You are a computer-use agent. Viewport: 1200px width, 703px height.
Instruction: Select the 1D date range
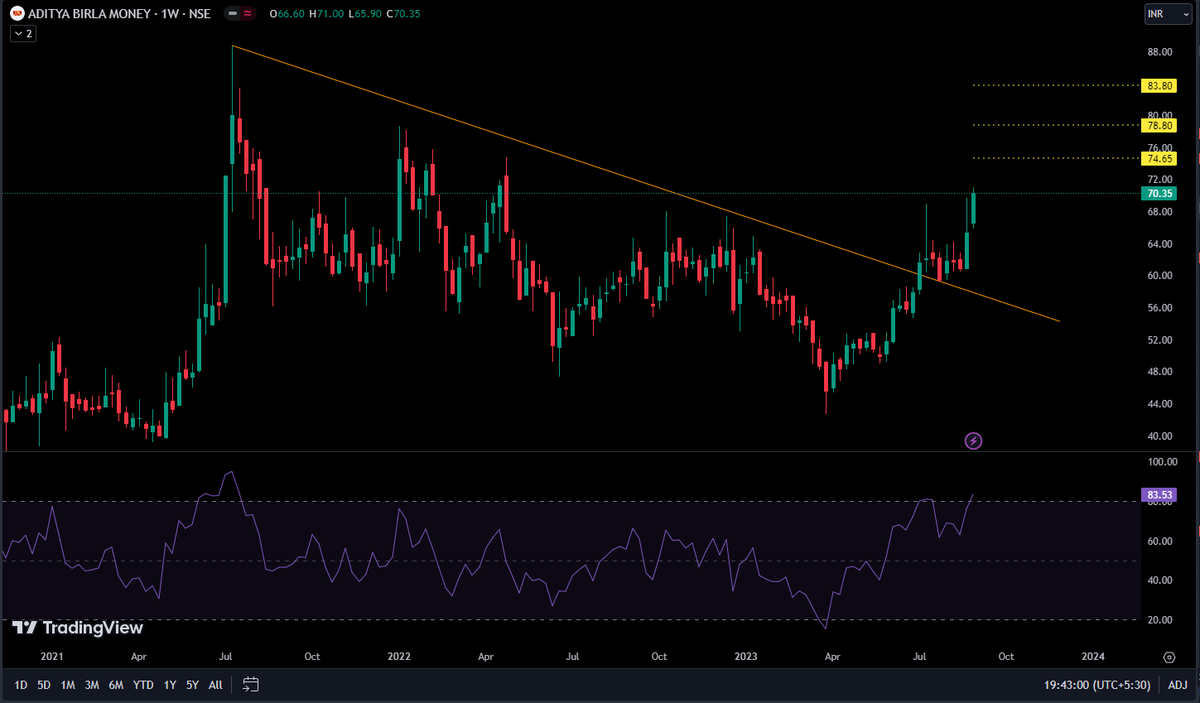pyautogui.click(x=20, y=685)
